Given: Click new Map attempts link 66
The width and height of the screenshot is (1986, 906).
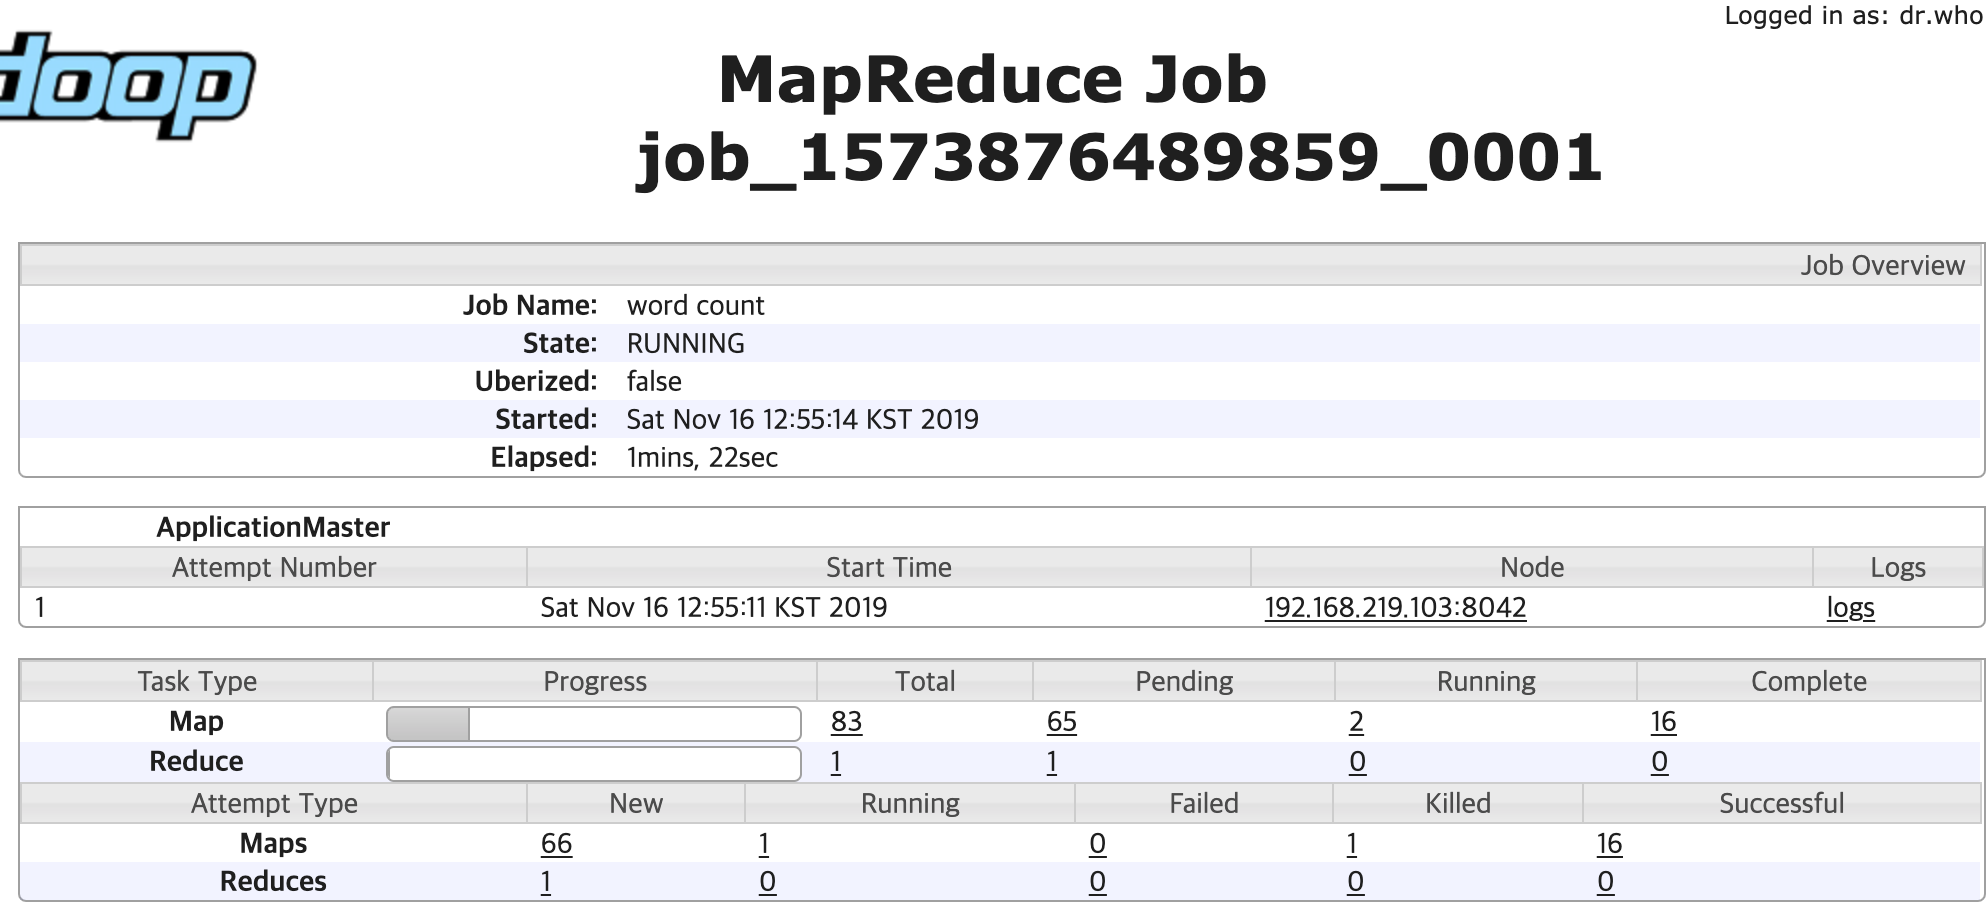Looking at the screenshot, I should click(x=556, y=843).
